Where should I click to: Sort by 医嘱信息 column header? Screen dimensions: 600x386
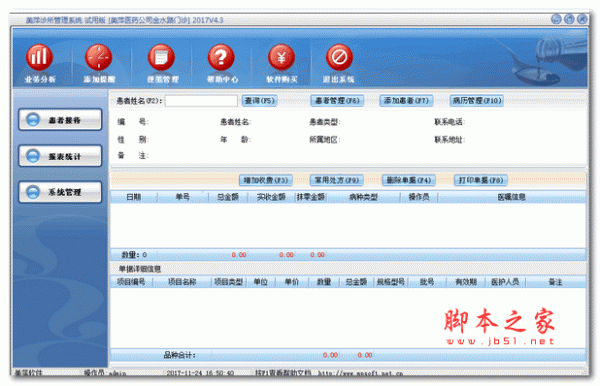tap(511, 197)
